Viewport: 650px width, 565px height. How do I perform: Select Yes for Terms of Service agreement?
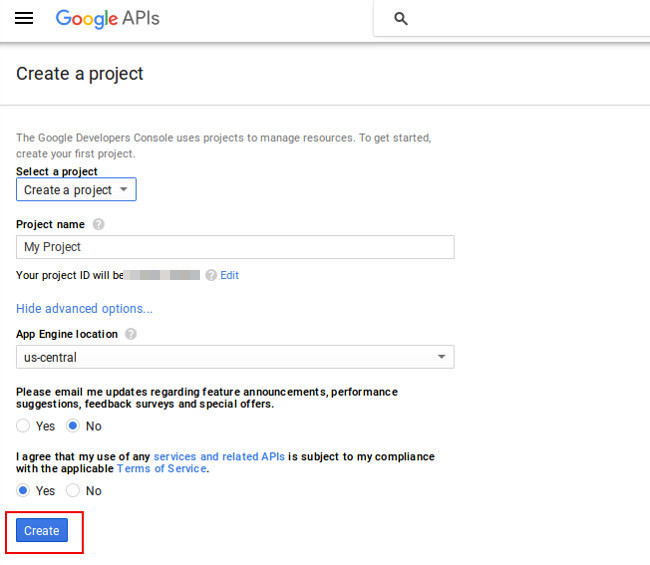[23, 490]
